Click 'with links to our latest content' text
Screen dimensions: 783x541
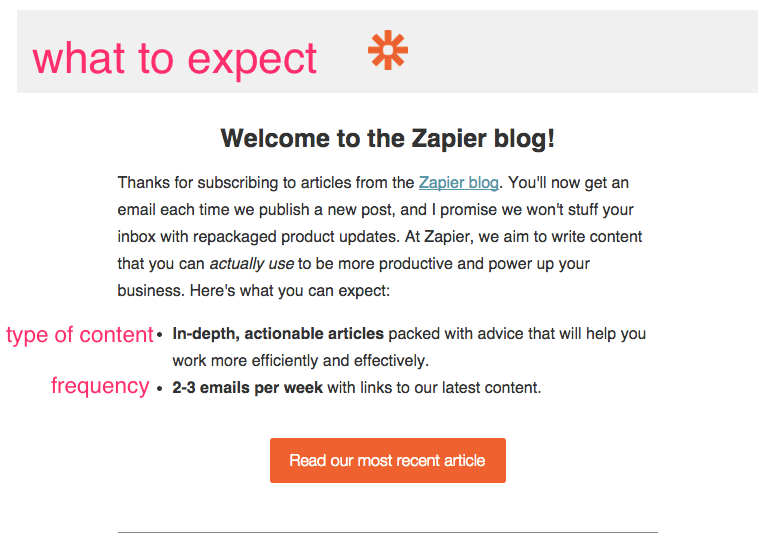[x=434, y=387]
